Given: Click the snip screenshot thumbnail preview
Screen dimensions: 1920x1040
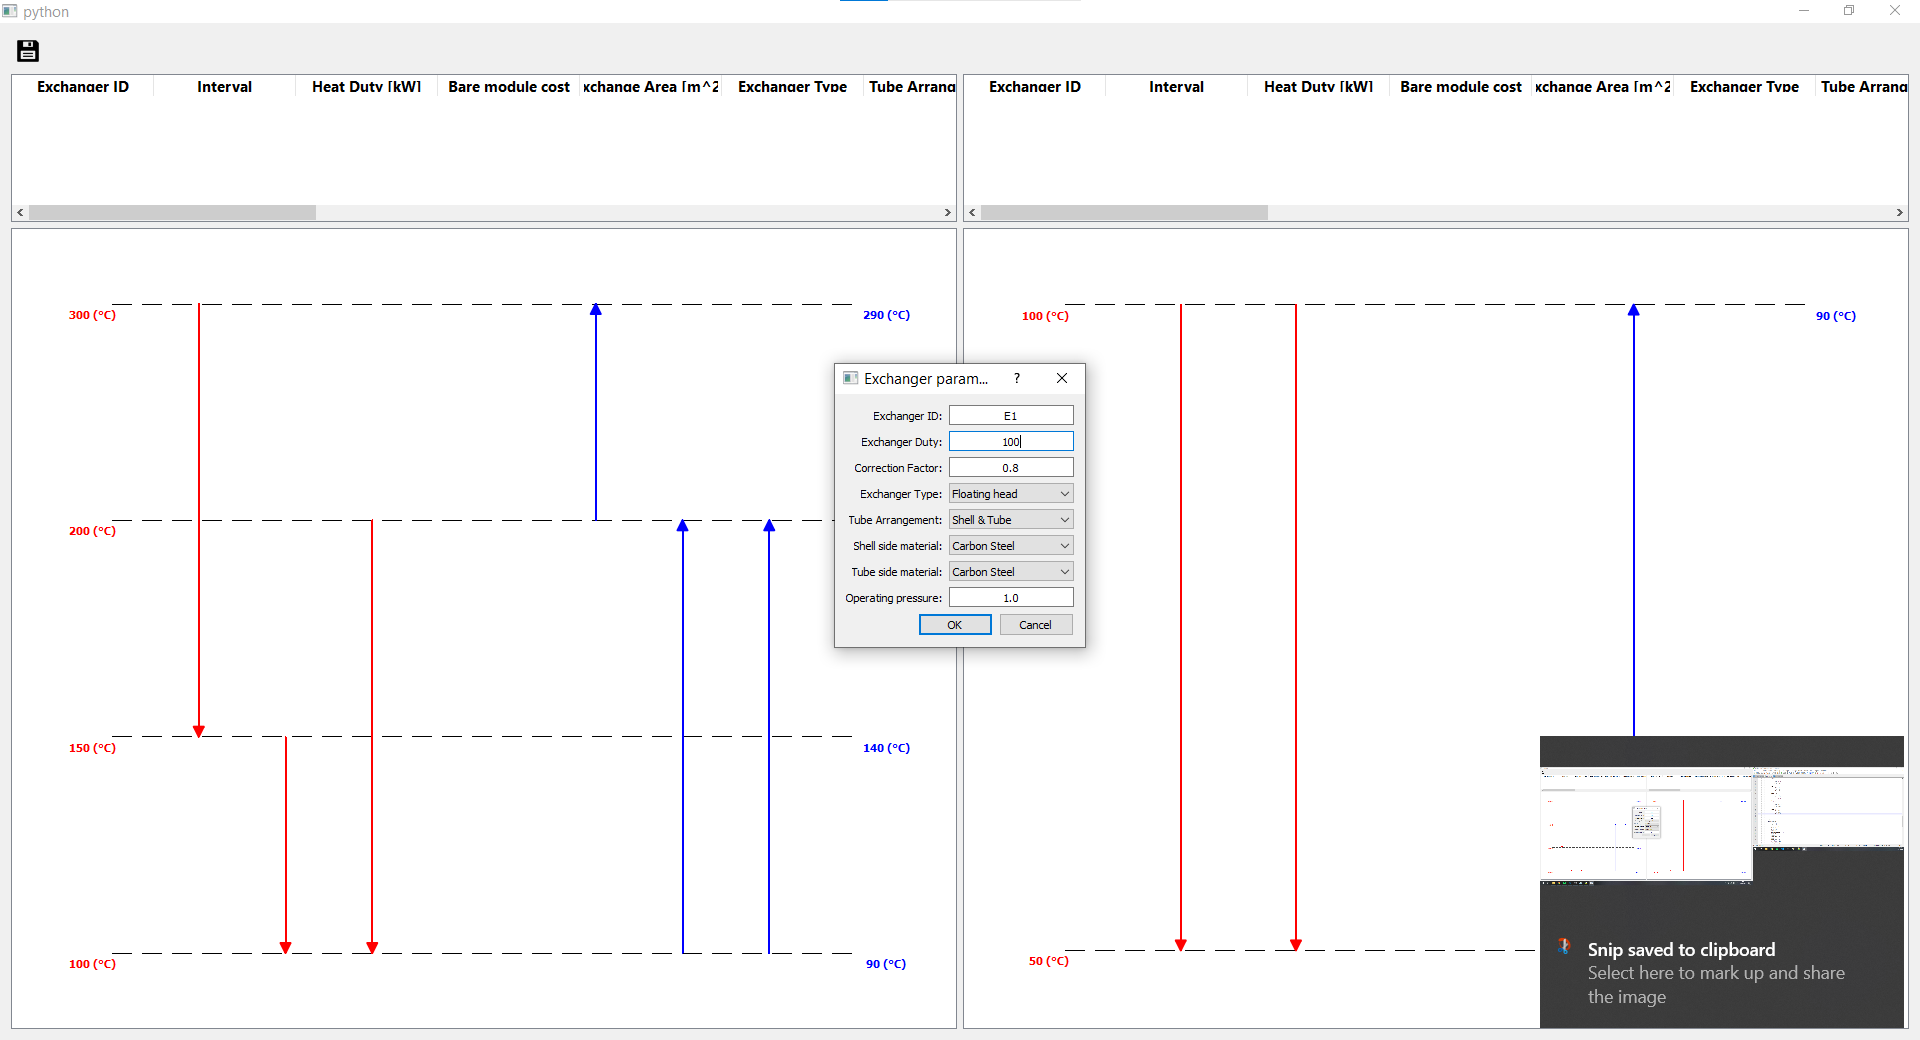Looking at the screenshot, I should 1722,825.
